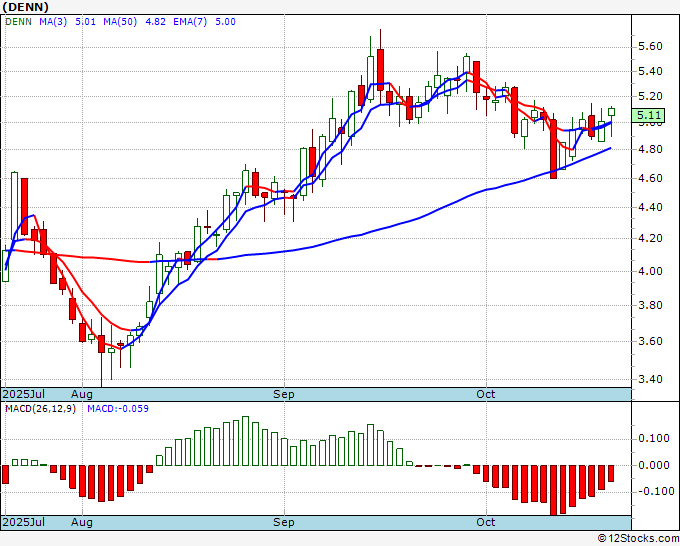The height and width of the screenshot is (546, 680).
Task: Click the 4.00 price axis label
Action: click(651, 271)
